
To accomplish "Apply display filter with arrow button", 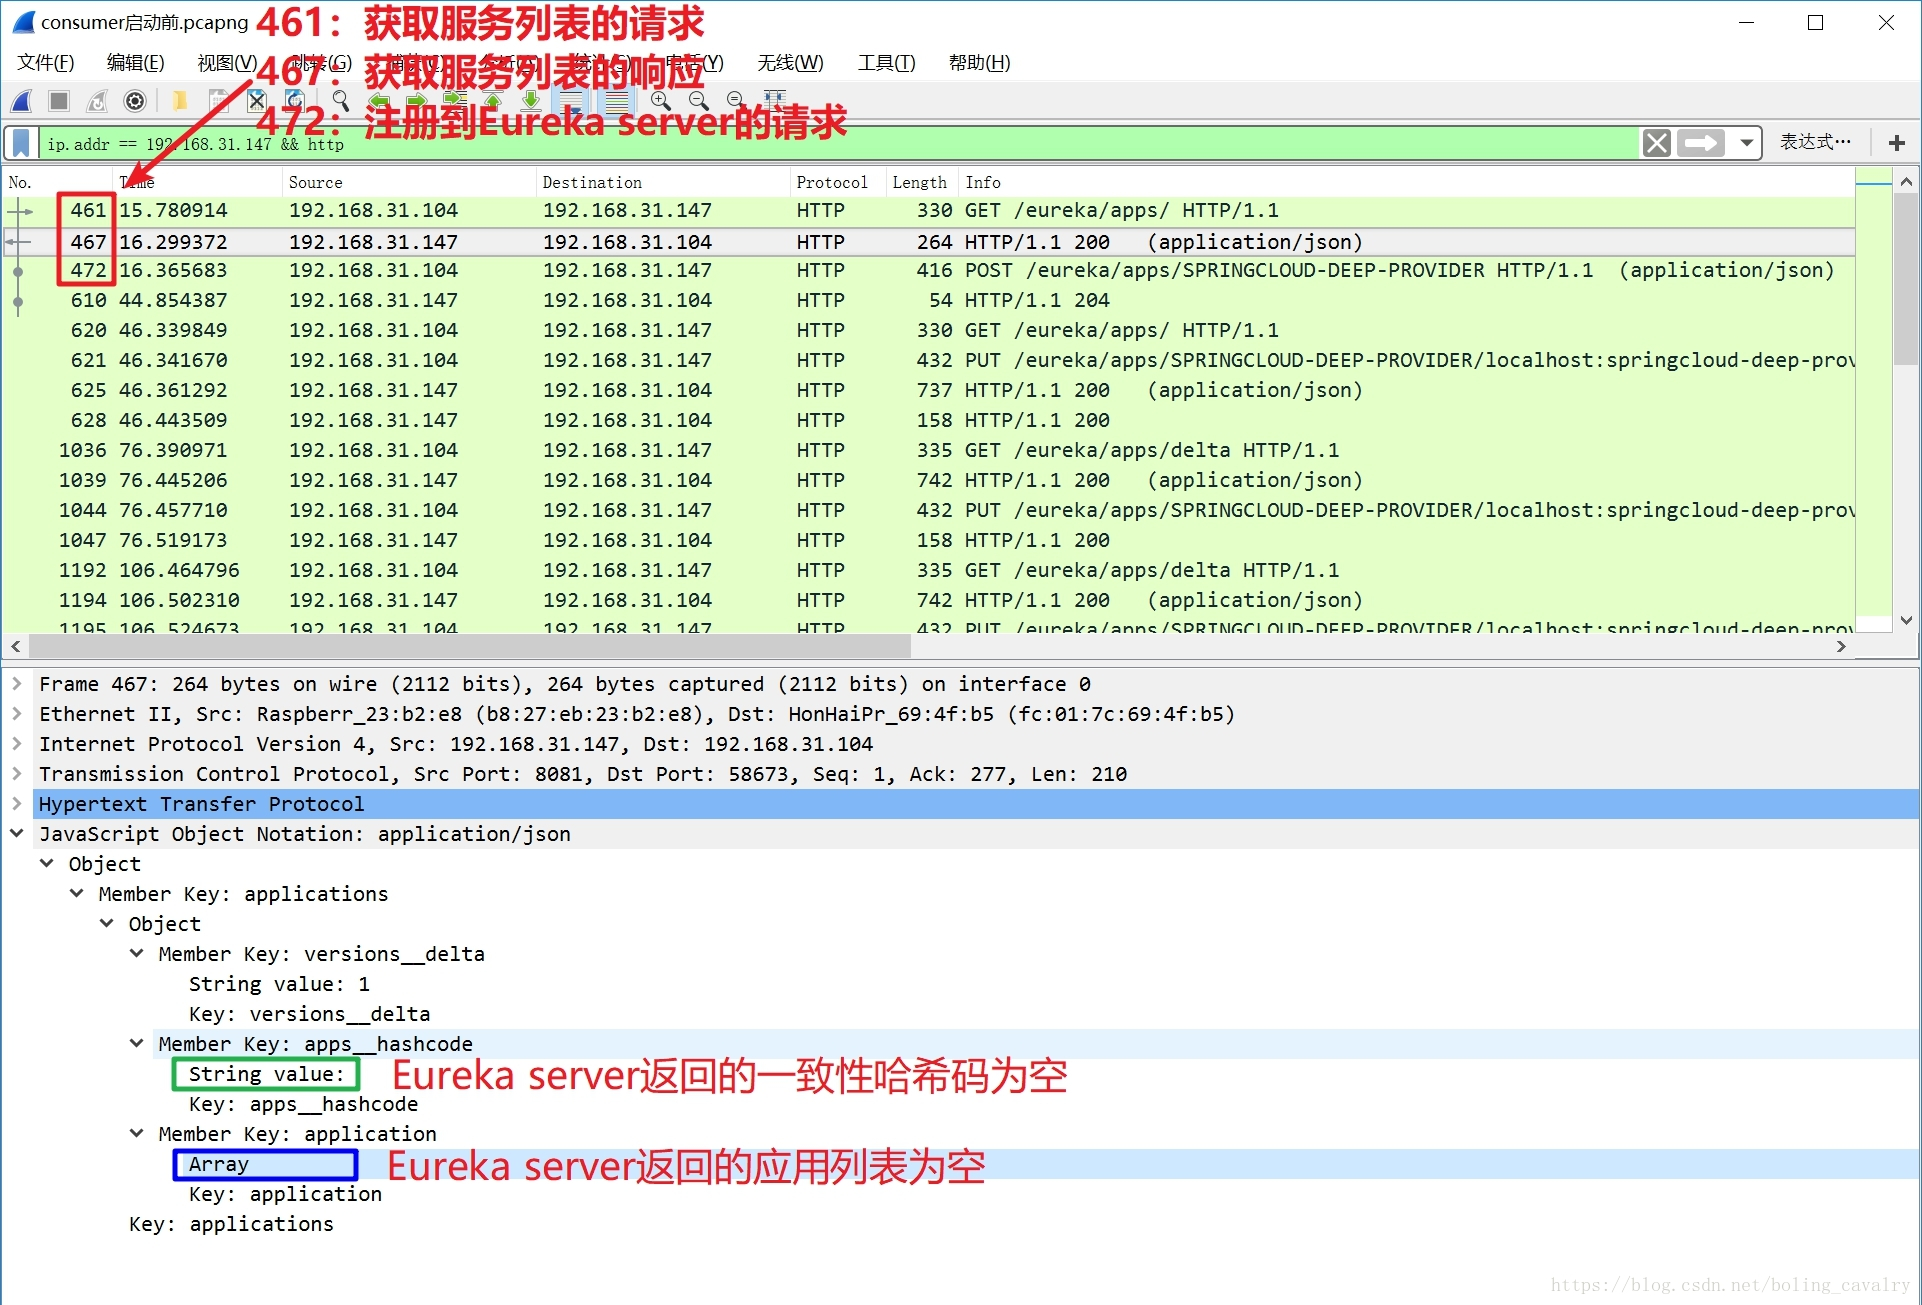I will pos(1701,143).
